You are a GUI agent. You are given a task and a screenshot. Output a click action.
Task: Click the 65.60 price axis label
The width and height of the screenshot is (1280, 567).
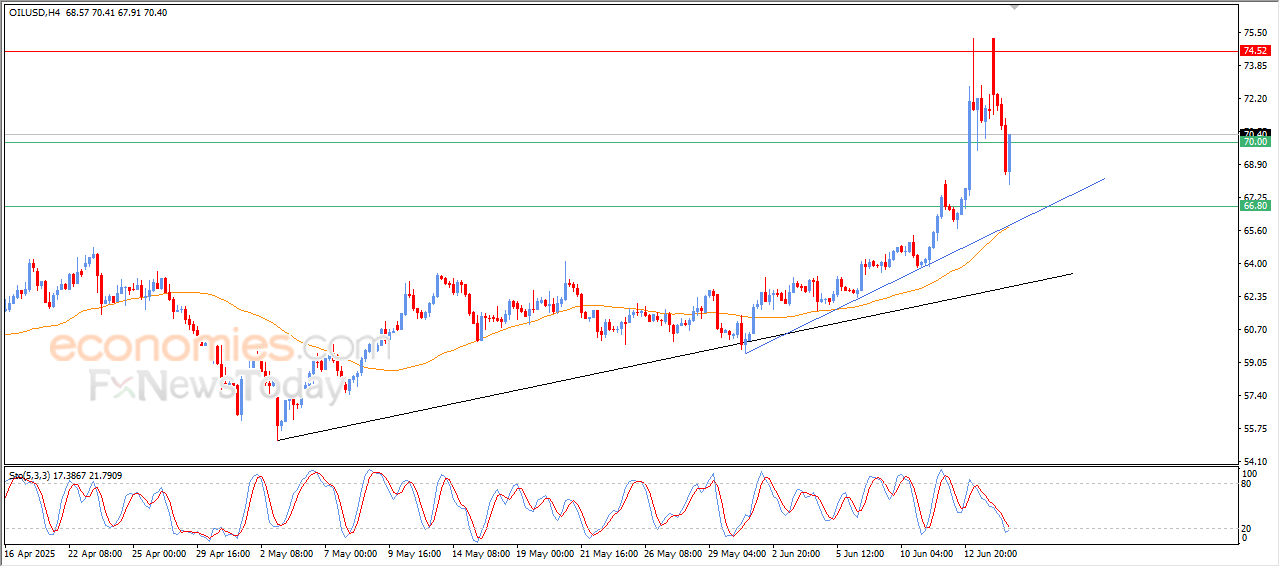(x=1257, y=230)
